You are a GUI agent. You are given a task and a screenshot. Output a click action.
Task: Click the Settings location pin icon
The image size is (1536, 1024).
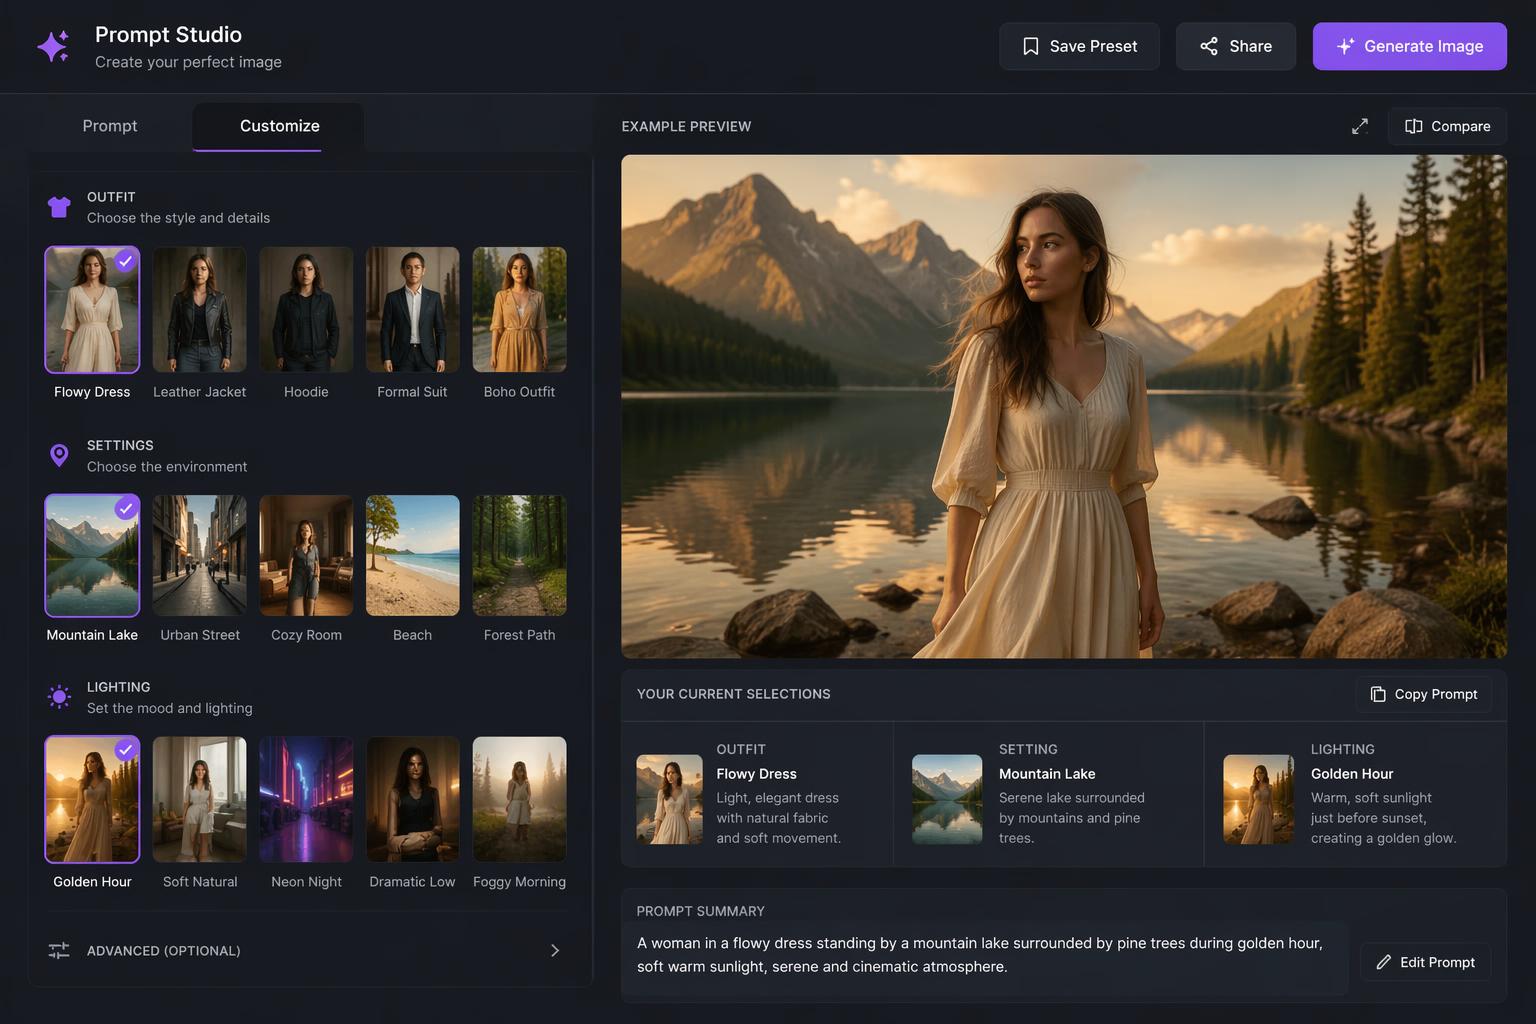[x=59, y=456]
